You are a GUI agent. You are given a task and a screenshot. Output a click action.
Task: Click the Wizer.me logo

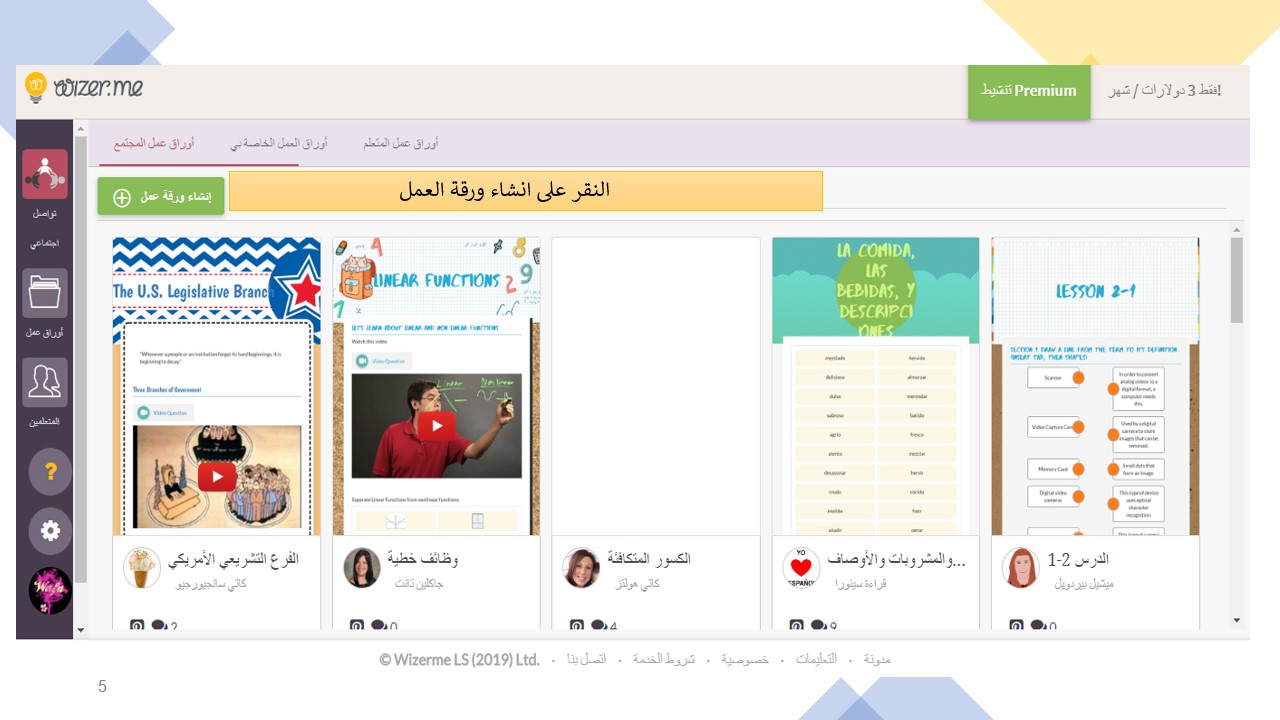(x=84, y=88)
